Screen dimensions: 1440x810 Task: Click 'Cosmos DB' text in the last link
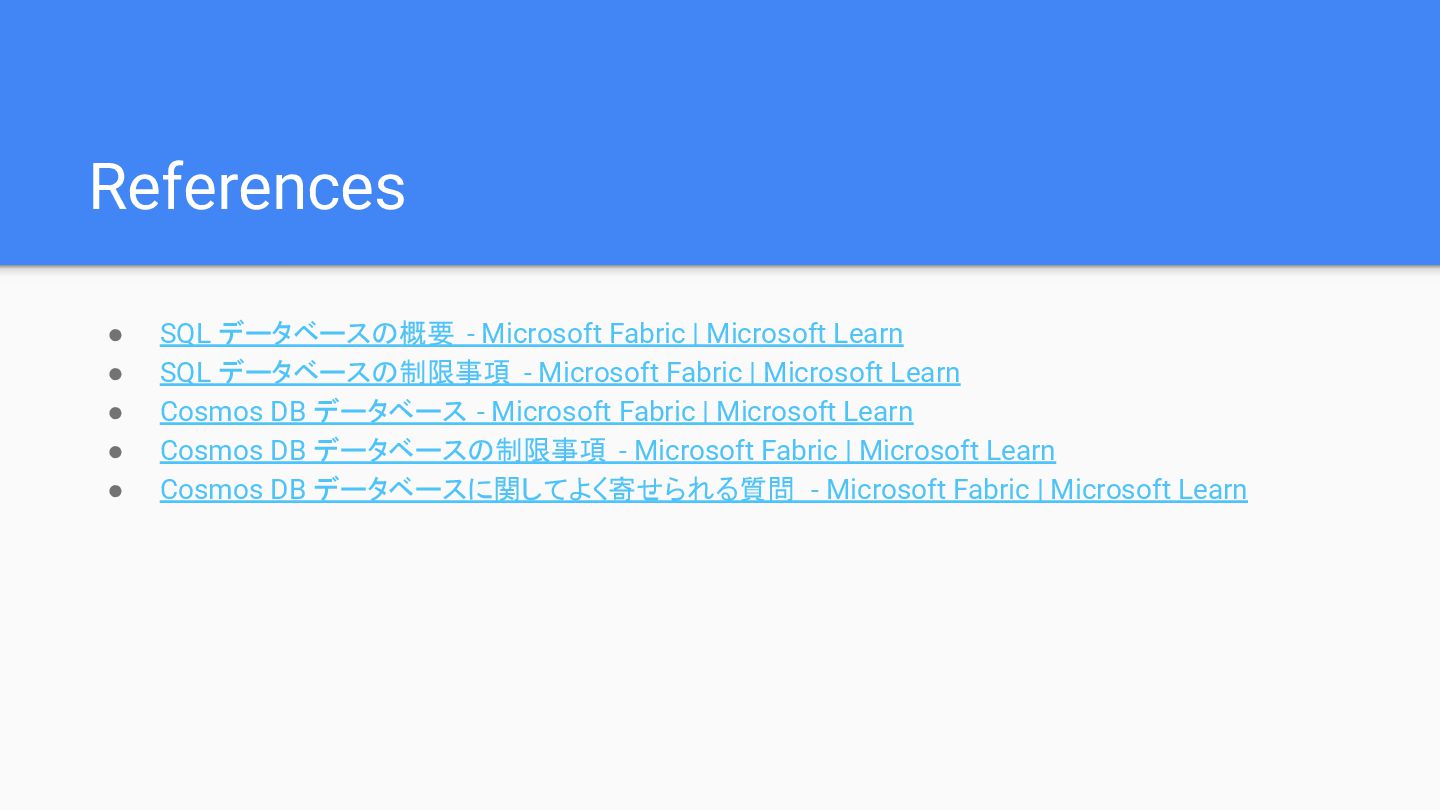232,489
